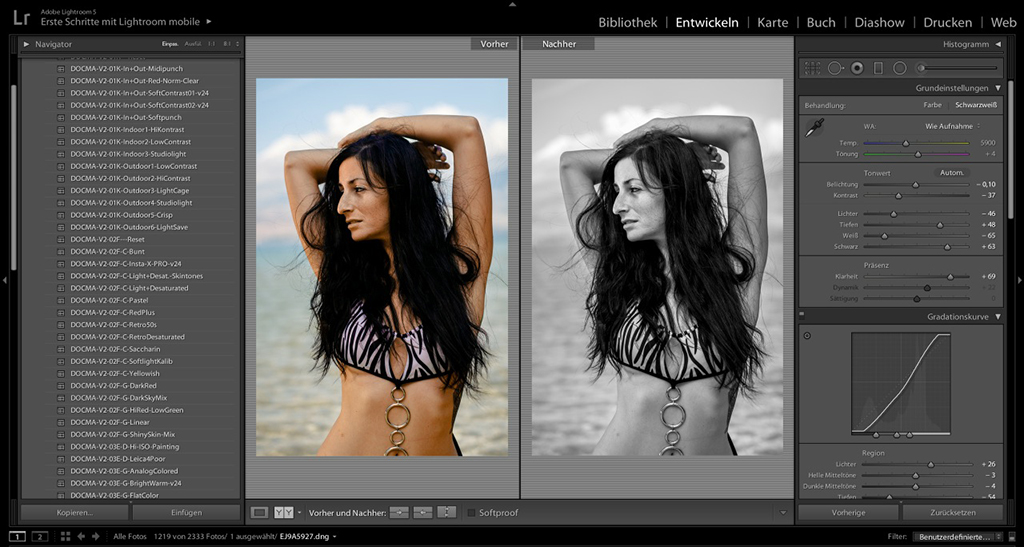Open the Web module
Viewport: 1024px width, 547px height.
pyautogui.click(x=1004, y=22)
